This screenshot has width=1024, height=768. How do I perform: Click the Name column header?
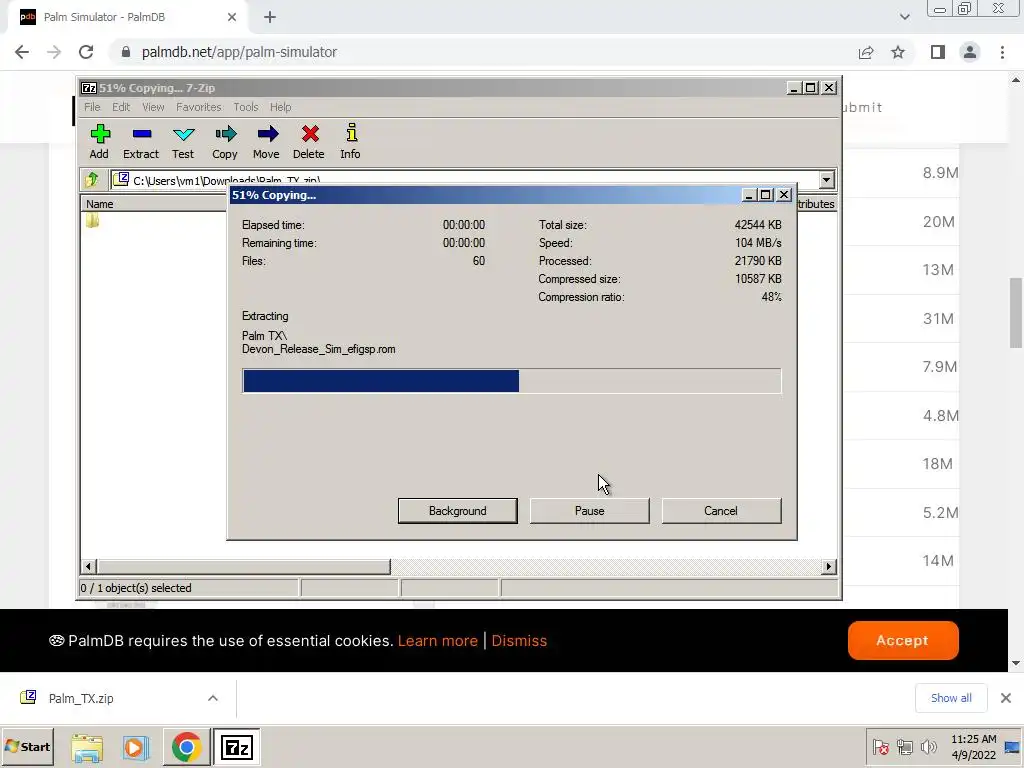[x=154, y=204]
